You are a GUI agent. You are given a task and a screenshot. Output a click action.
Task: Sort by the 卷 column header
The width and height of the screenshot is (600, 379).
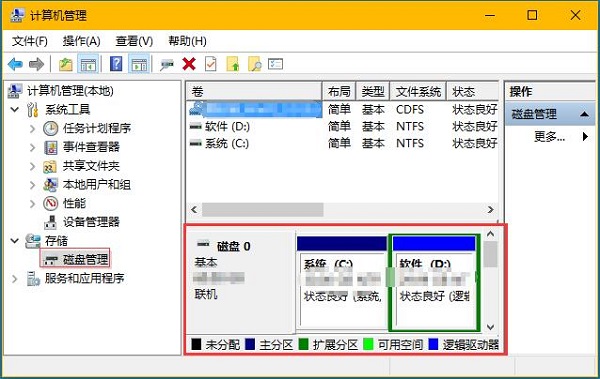coord(254,91)
